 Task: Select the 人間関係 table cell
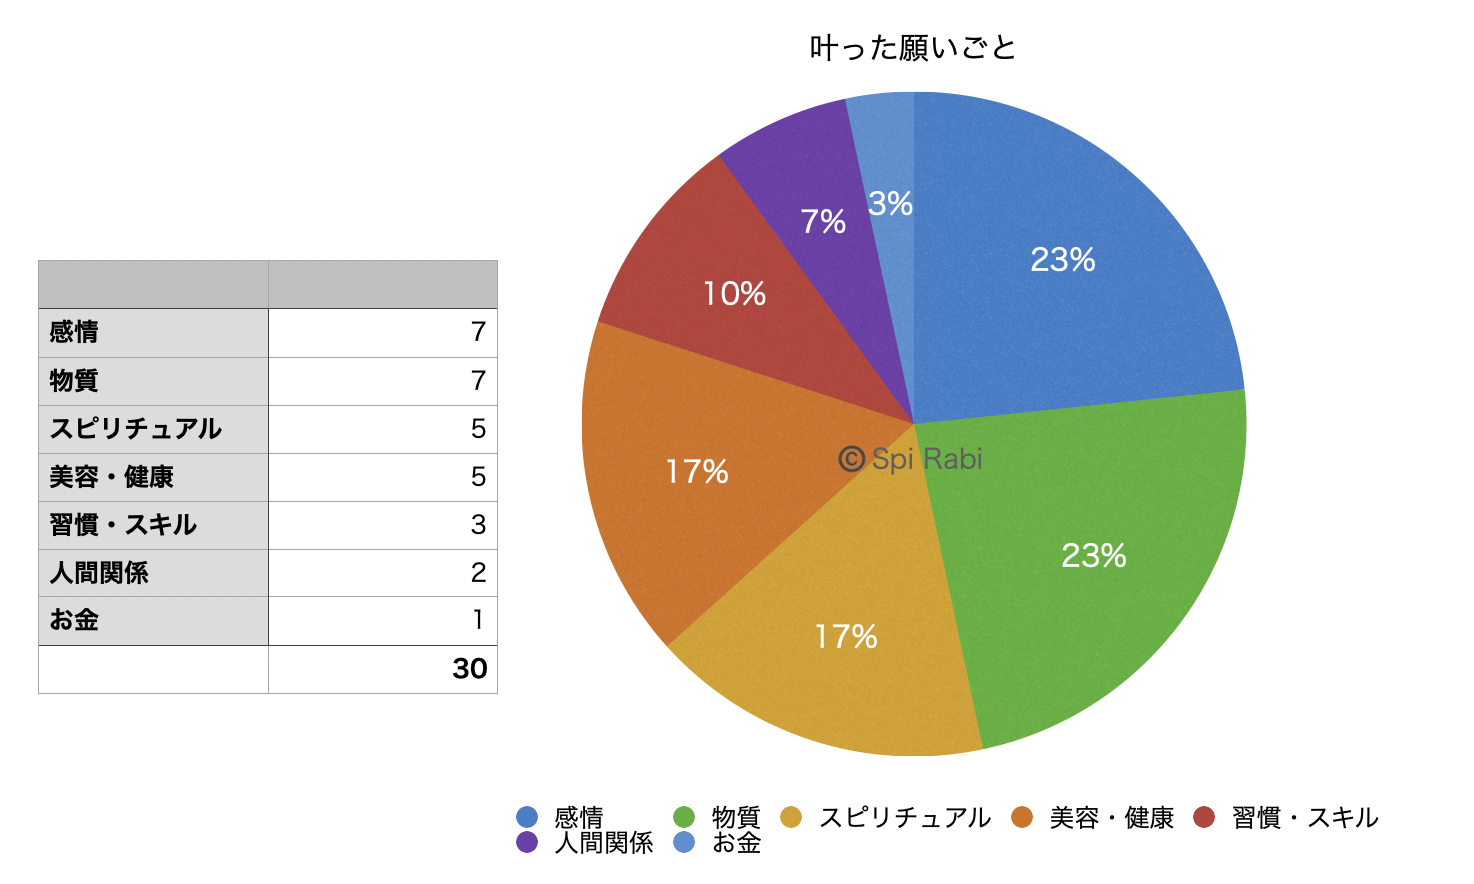point(153,573)
